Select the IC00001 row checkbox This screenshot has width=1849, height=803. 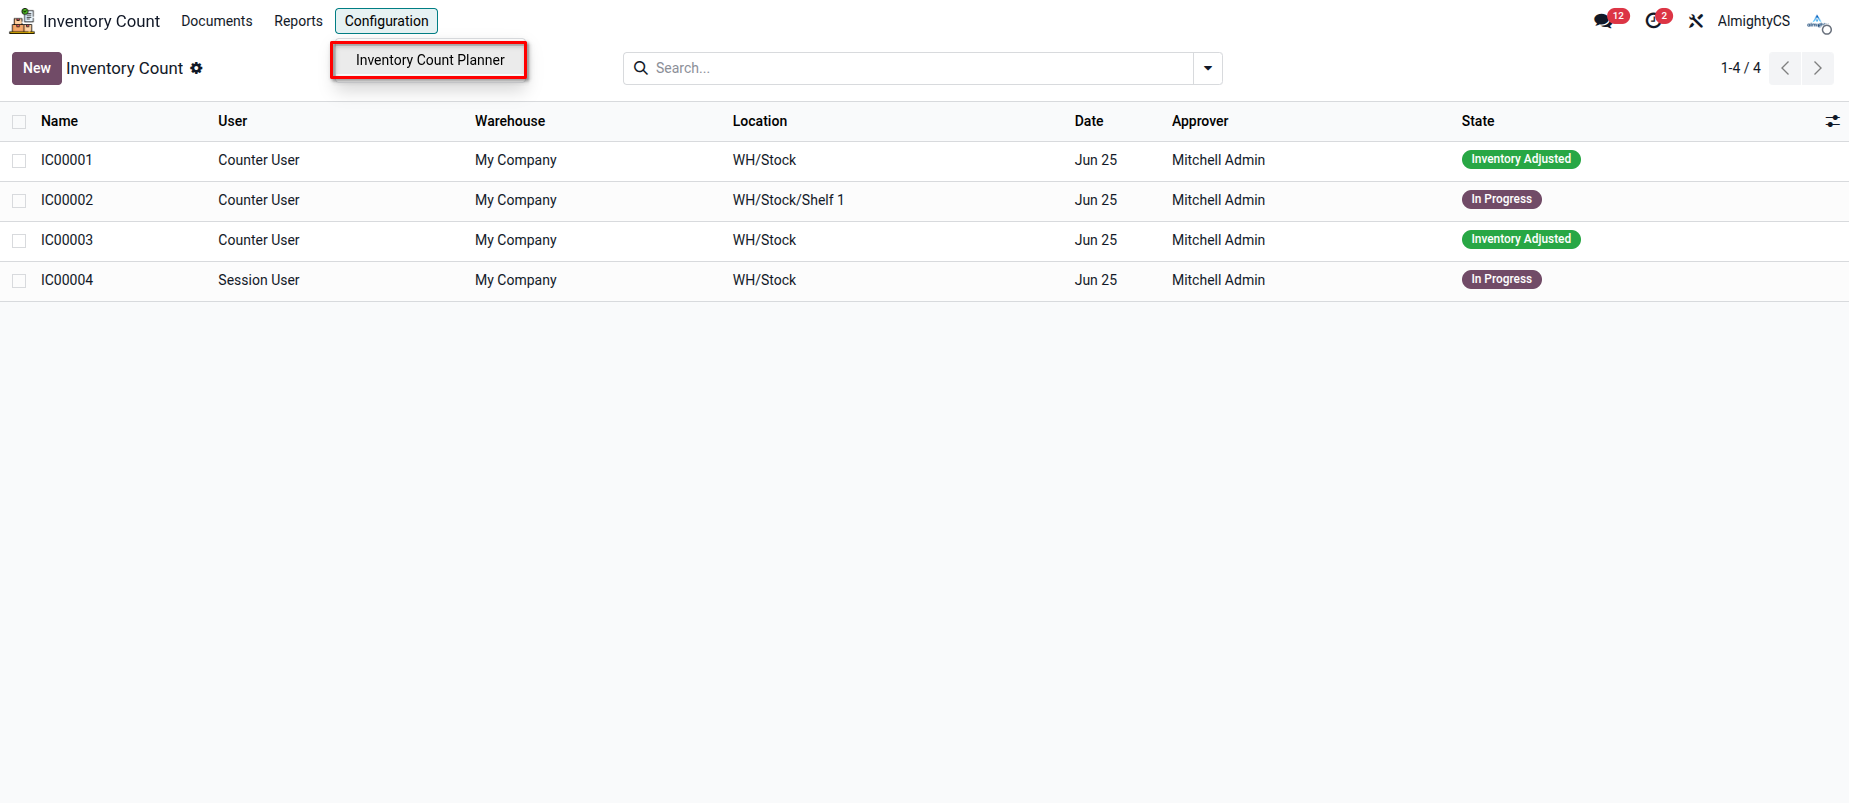(x=19, y=161)
